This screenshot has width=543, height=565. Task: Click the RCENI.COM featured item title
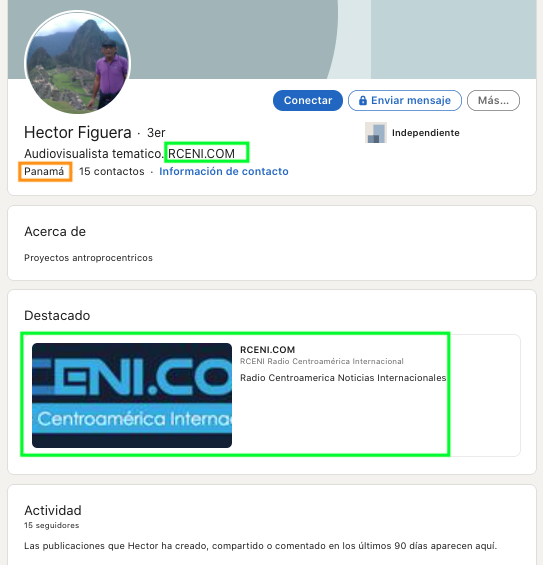(x=267, y=350)
